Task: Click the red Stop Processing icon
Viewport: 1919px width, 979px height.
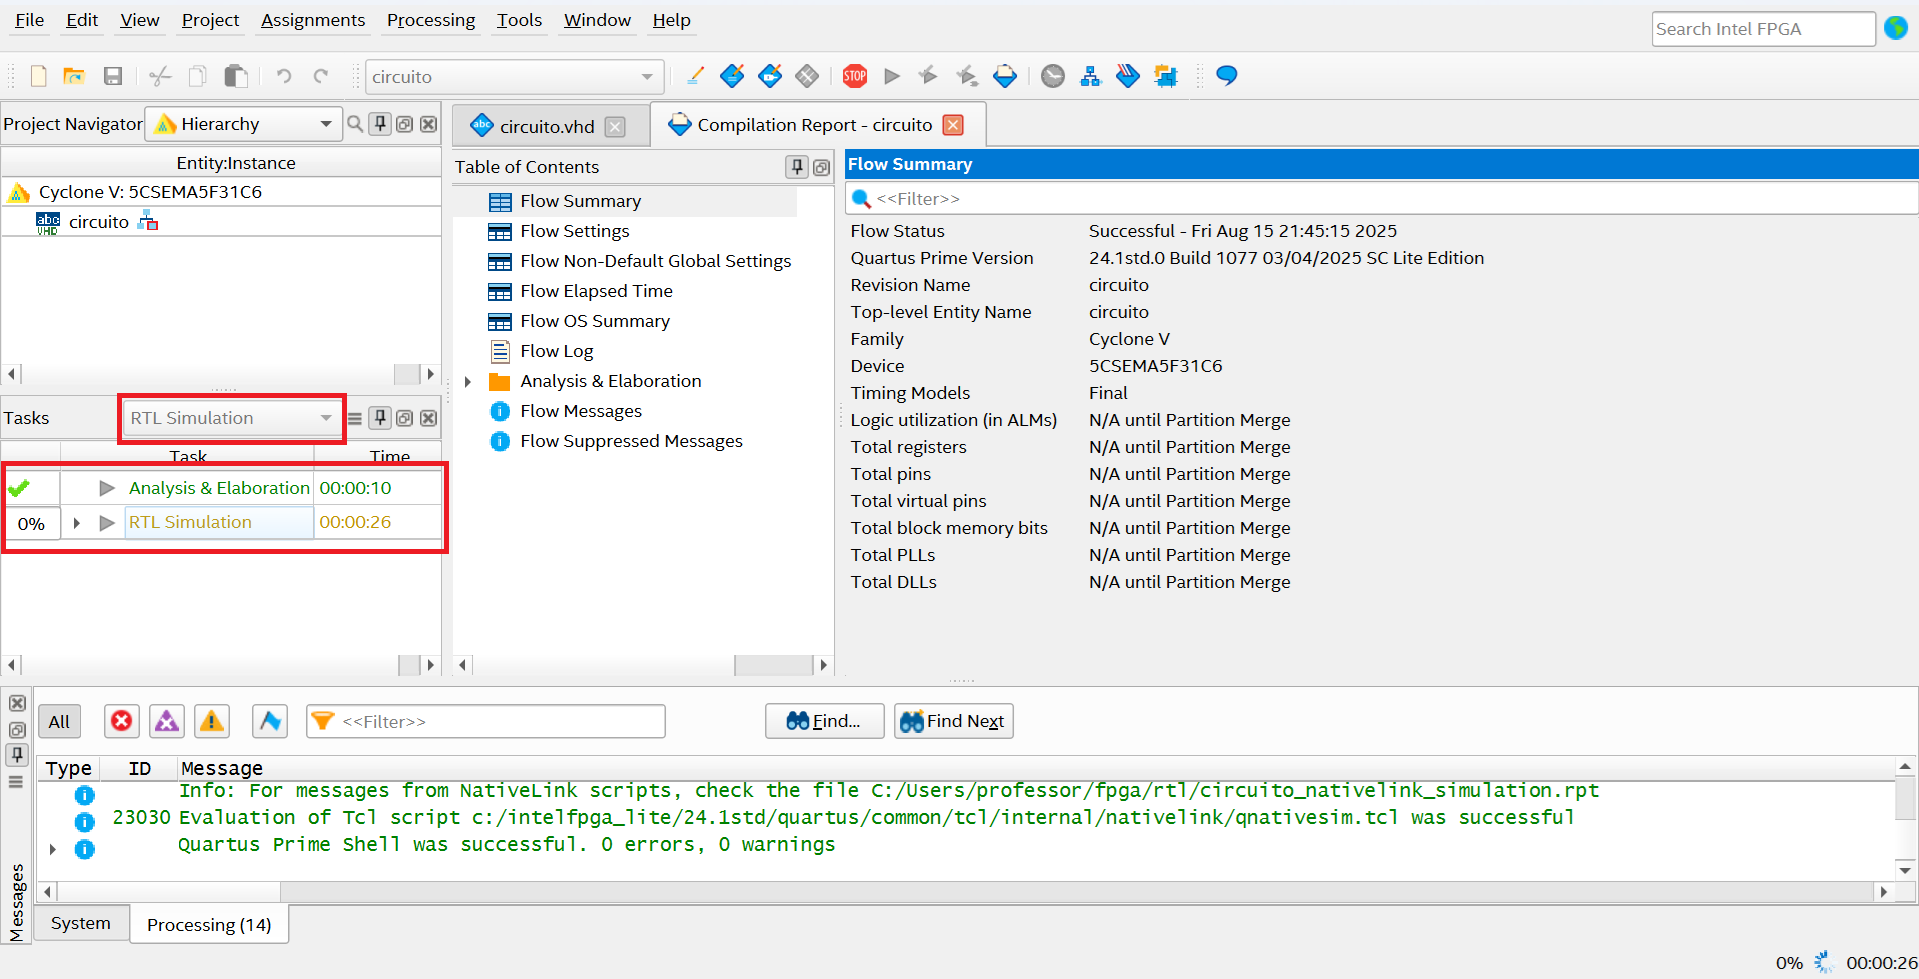Action: (x=854, y=76)
